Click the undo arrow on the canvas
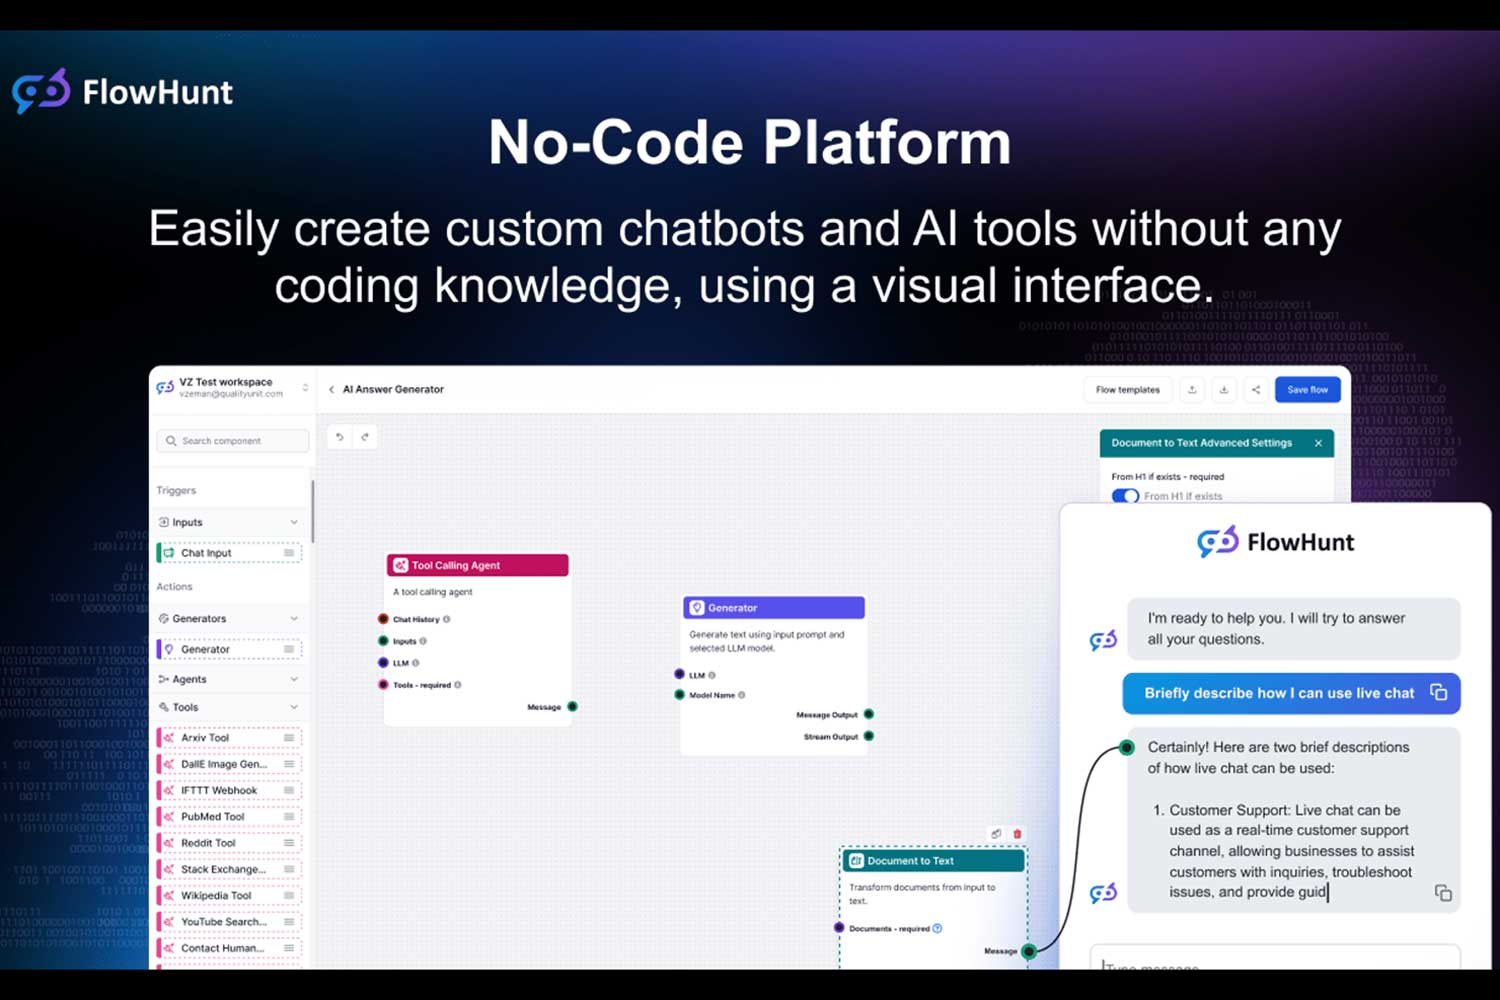 pos(340,437)
